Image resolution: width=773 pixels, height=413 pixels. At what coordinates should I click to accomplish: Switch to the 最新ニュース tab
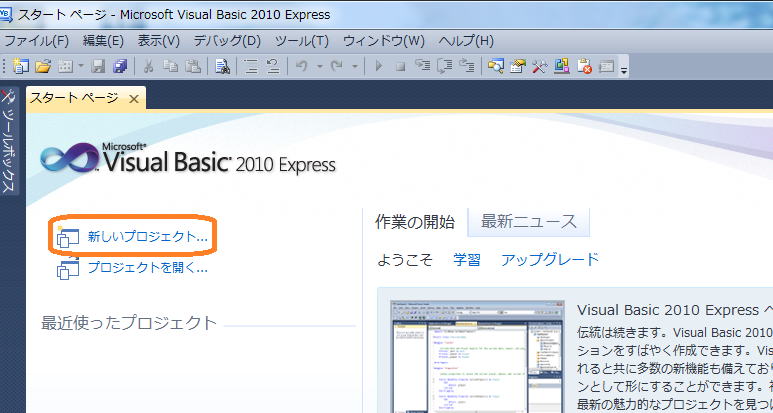click(526, 221)
